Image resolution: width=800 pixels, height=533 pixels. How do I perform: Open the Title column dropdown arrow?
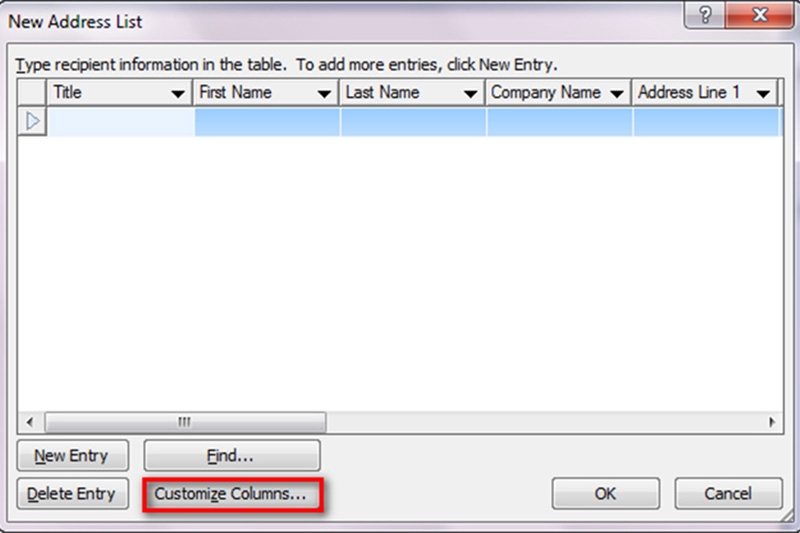click(178, 93)
